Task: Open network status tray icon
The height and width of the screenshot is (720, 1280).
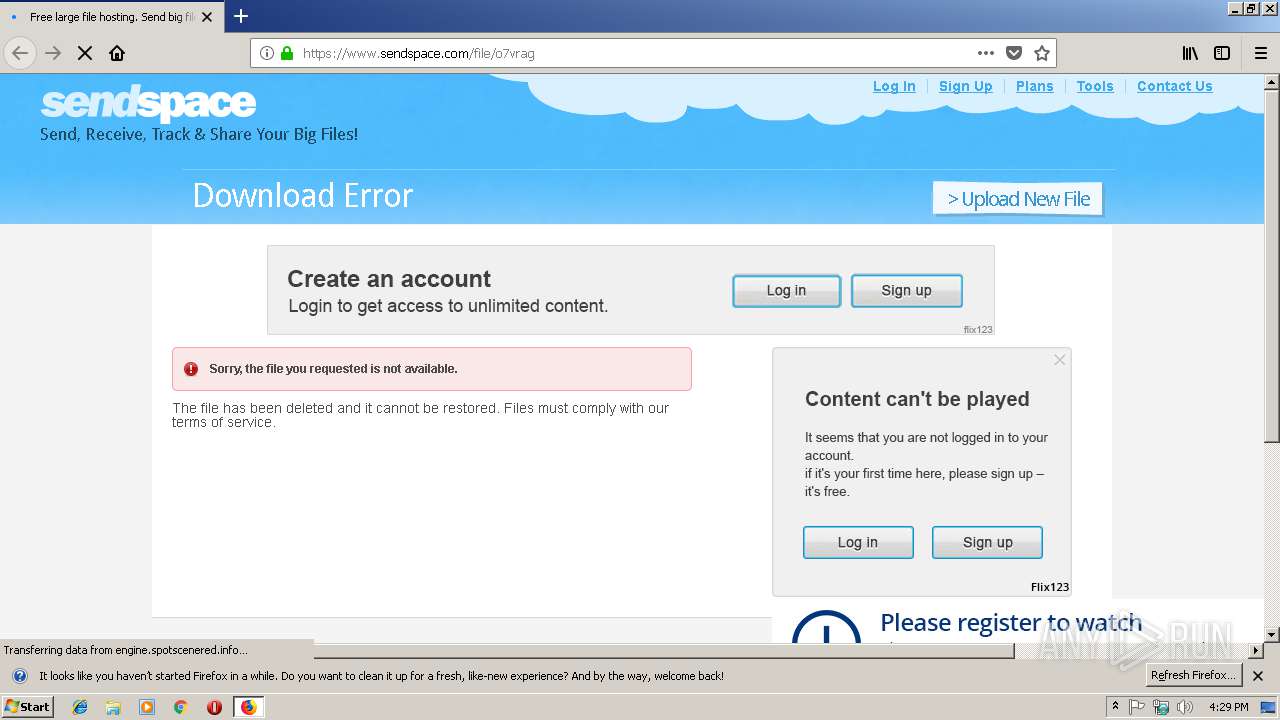Action: [1161, 707]
